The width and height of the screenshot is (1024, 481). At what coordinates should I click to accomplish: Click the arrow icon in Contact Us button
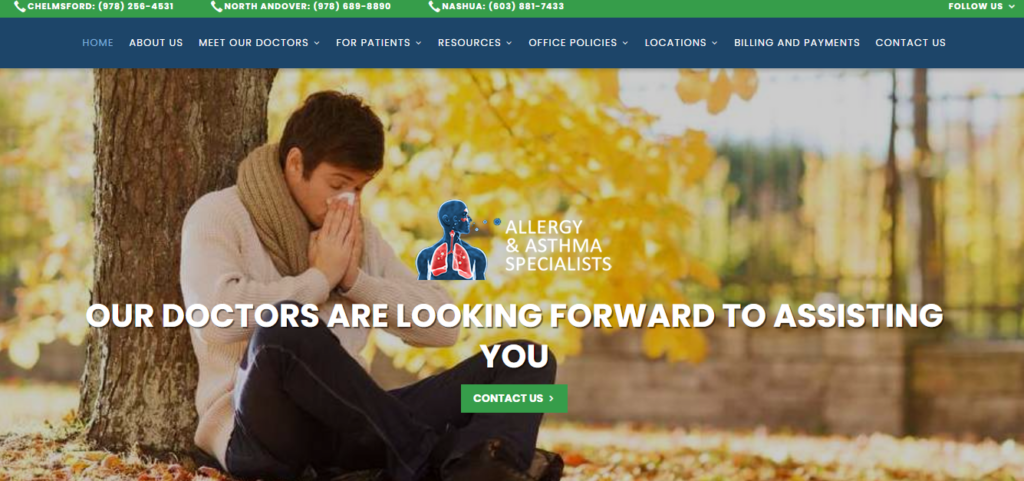point(552,398)
